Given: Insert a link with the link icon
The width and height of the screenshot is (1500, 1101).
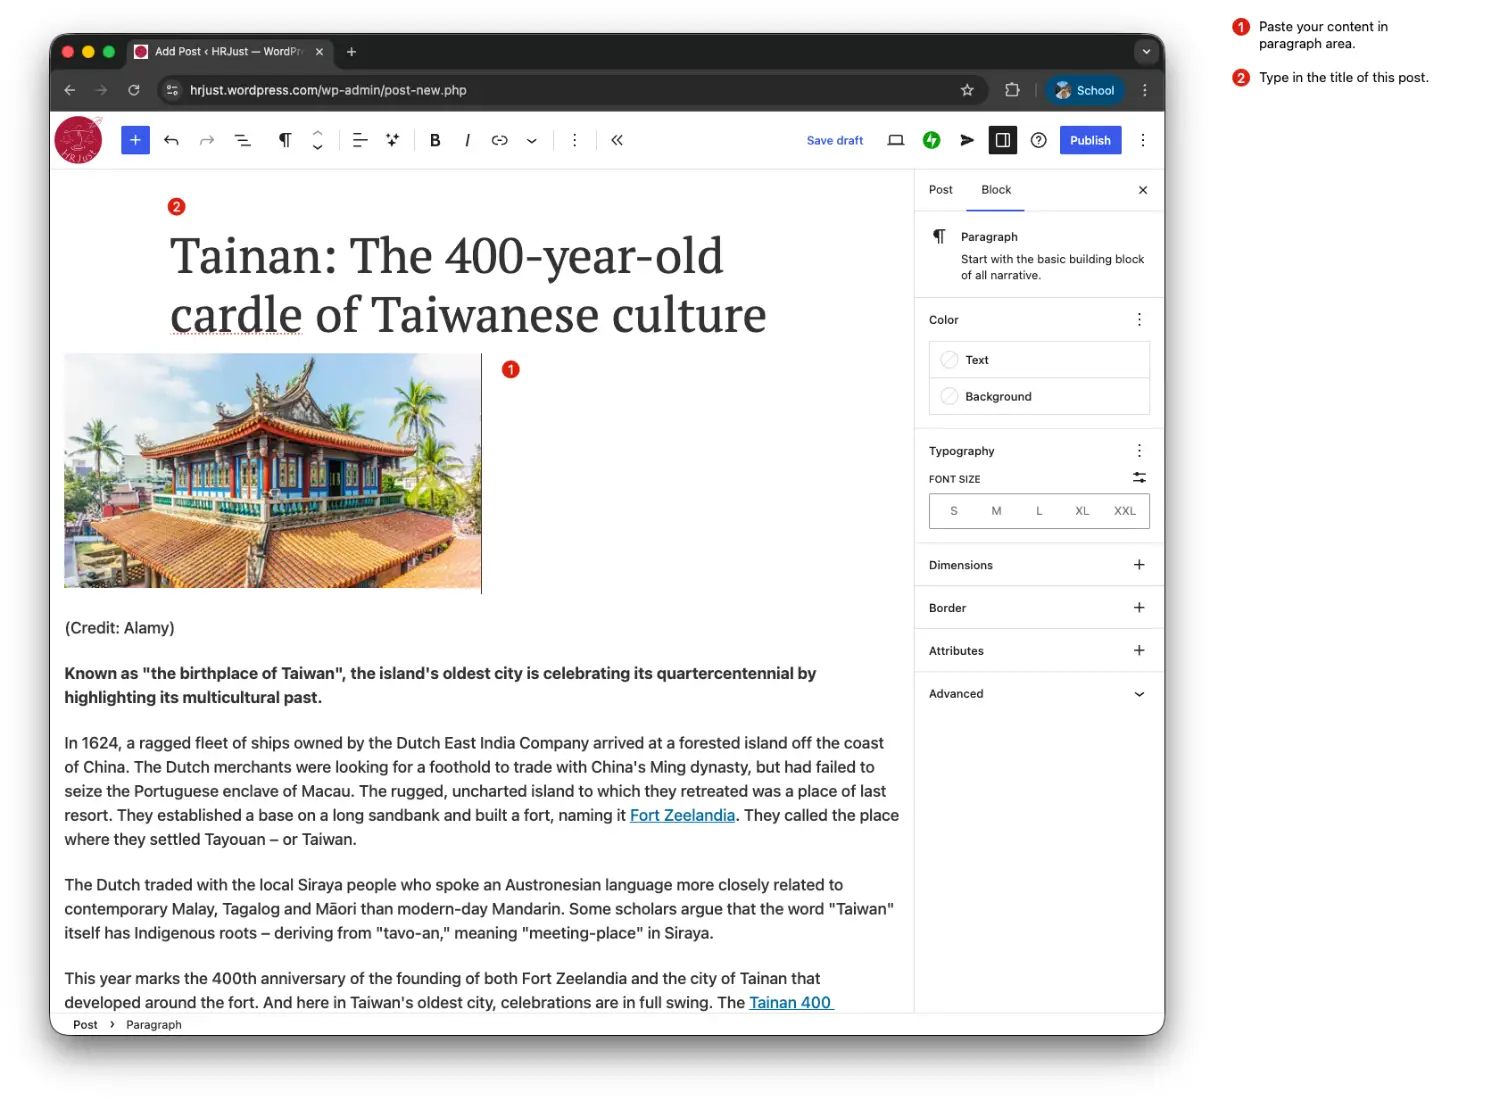Looking at the screenshot, I should [500, 140].
